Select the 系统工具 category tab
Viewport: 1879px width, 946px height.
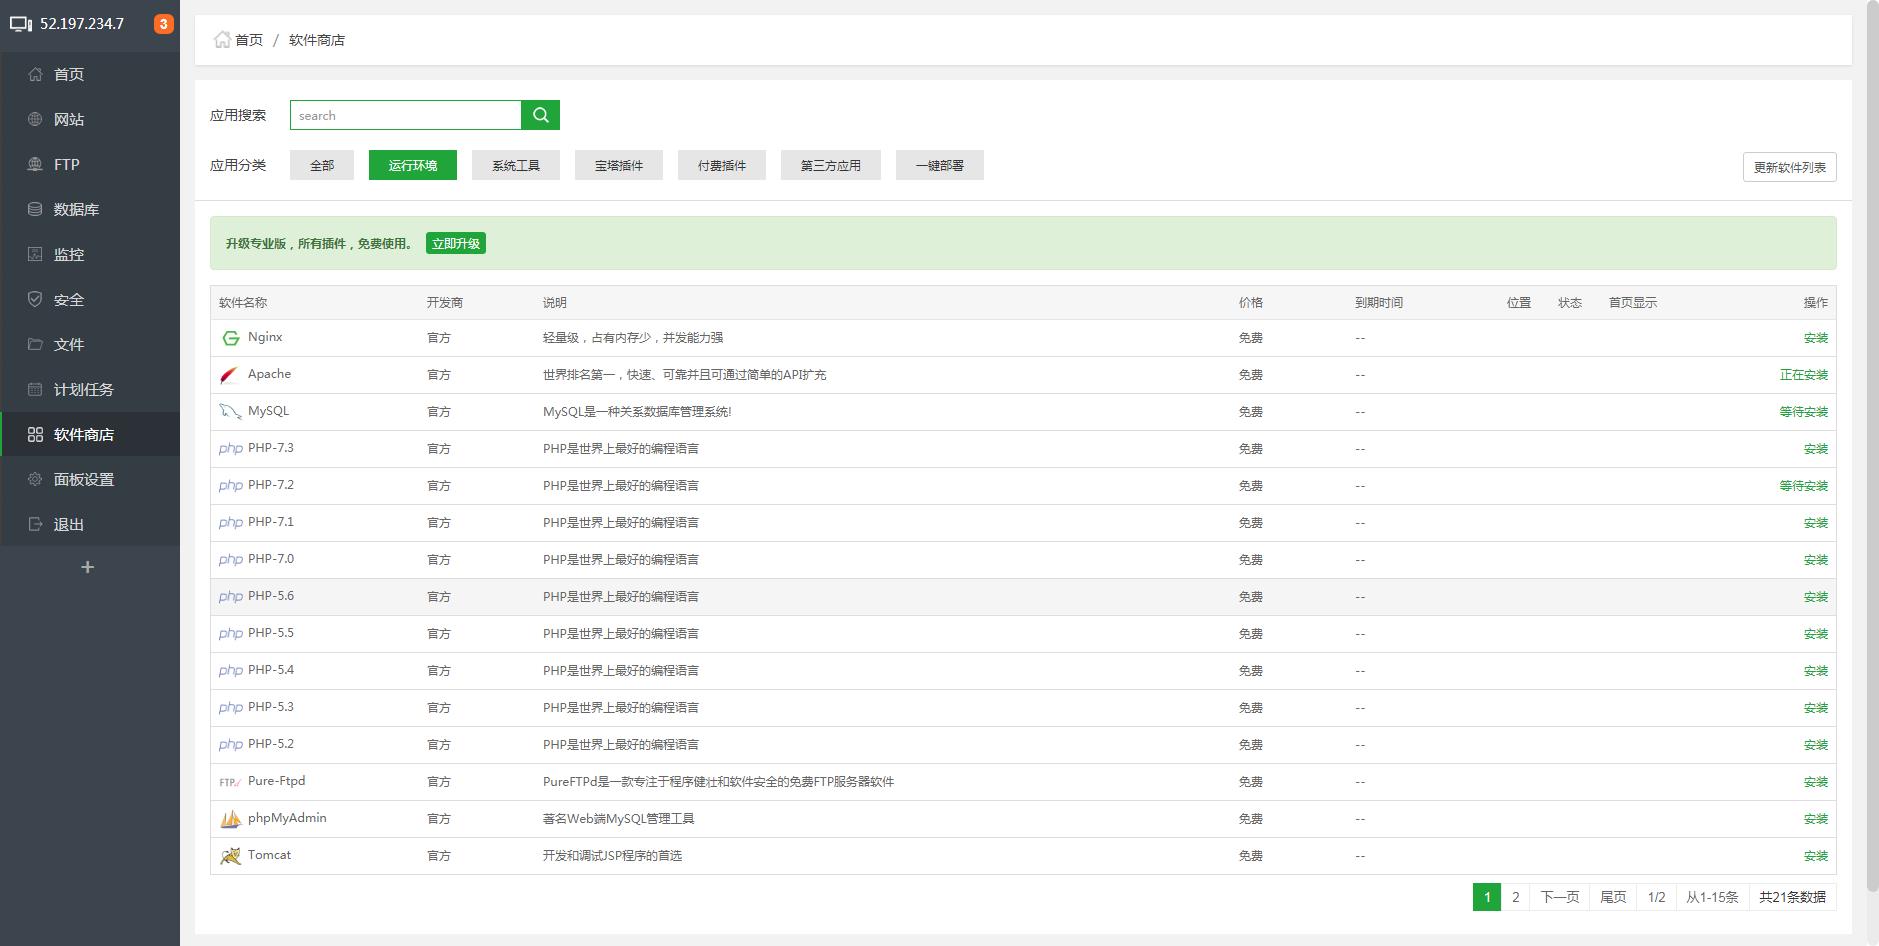[516, 165]
